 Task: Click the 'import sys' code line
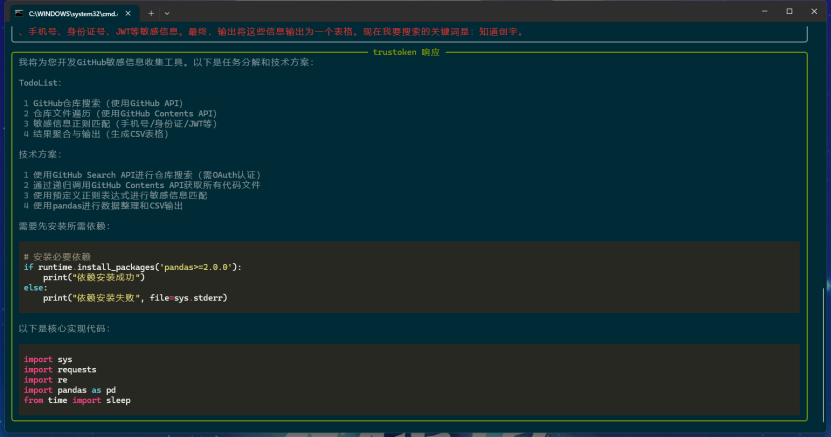point(48,359)
